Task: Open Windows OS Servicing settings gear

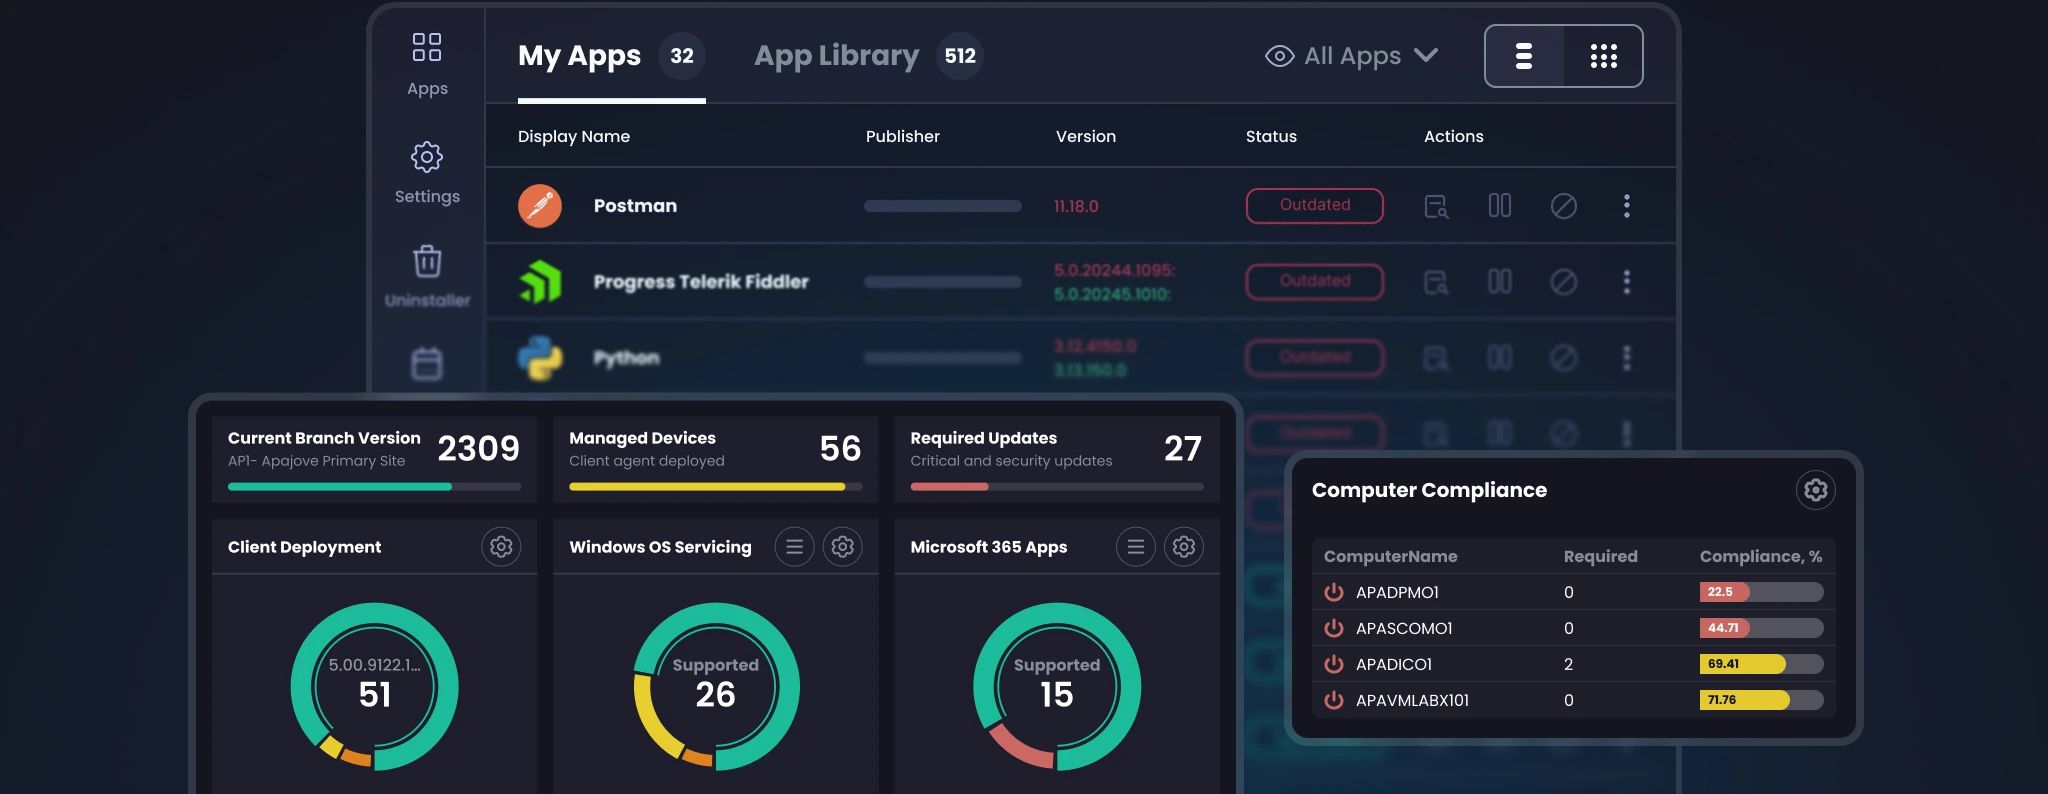Action: pos(843,547)
